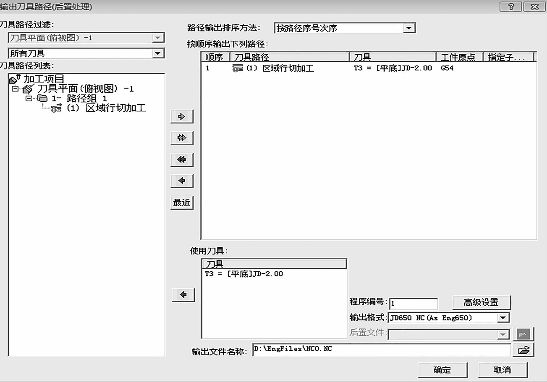
Task: Click (1) 区域行切加工 text in the output list
Action: (280, 68)
